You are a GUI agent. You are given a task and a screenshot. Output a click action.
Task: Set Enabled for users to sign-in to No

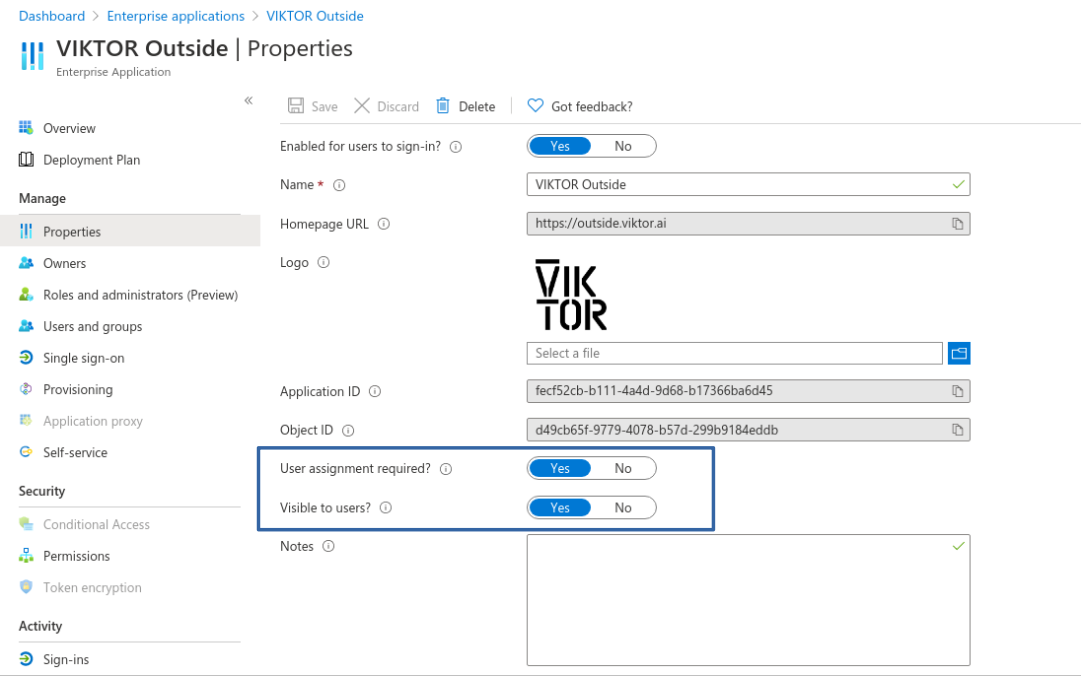click(623, 146)
